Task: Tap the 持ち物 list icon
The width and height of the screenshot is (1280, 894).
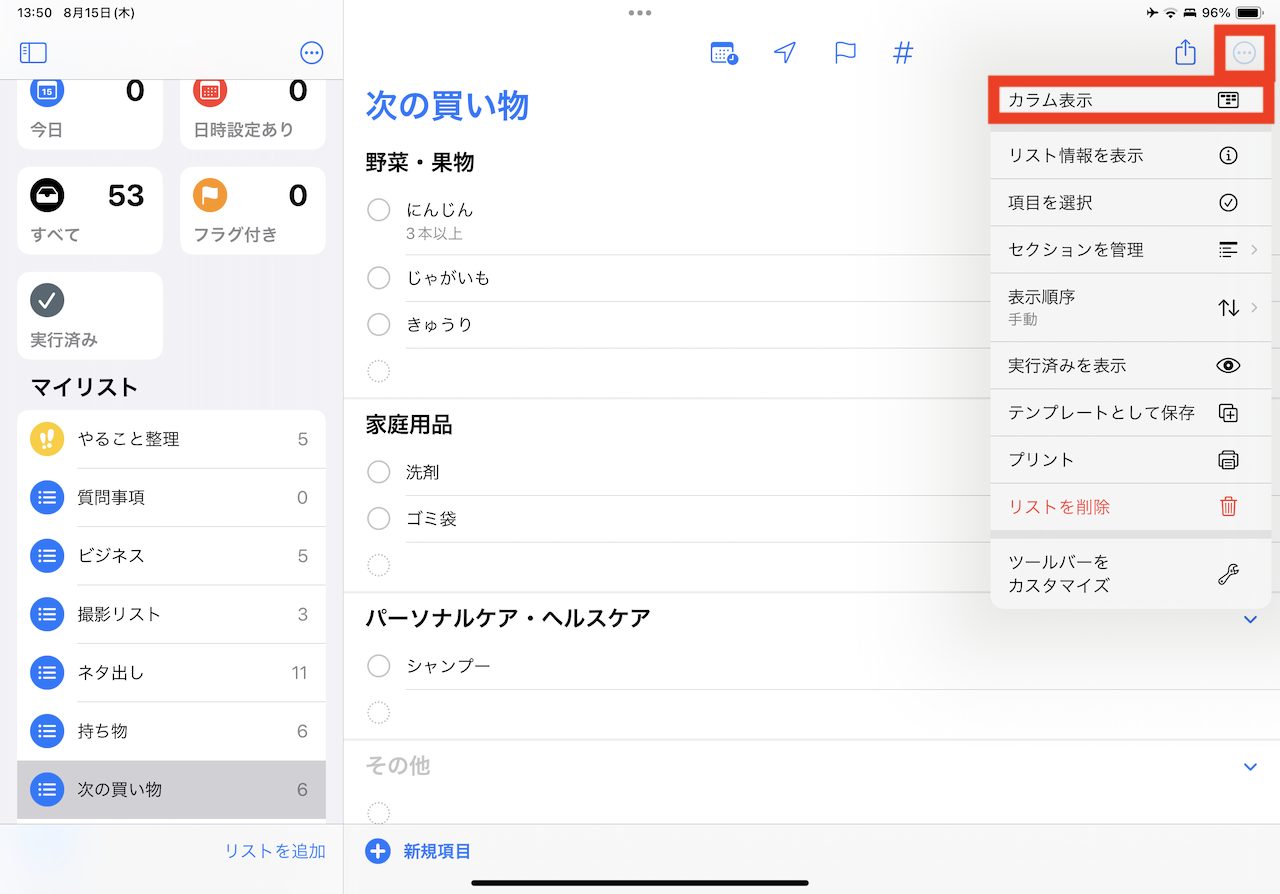Action: 47,731
